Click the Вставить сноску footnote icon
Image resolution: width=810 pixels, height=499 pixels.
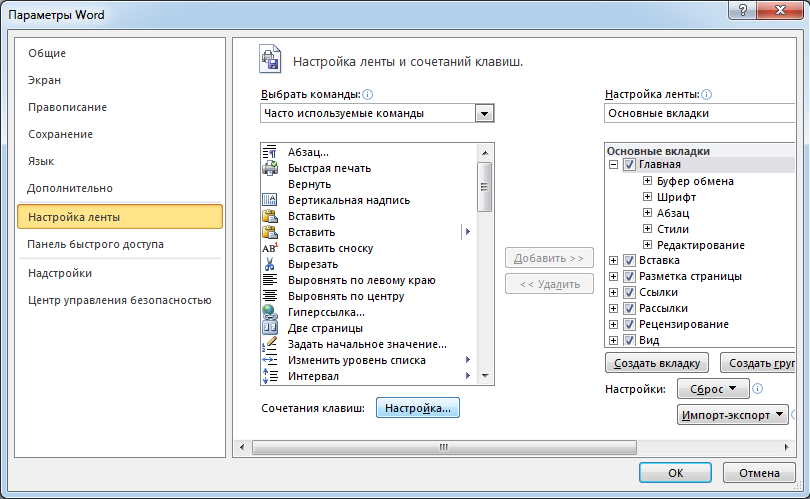[270, 248]
